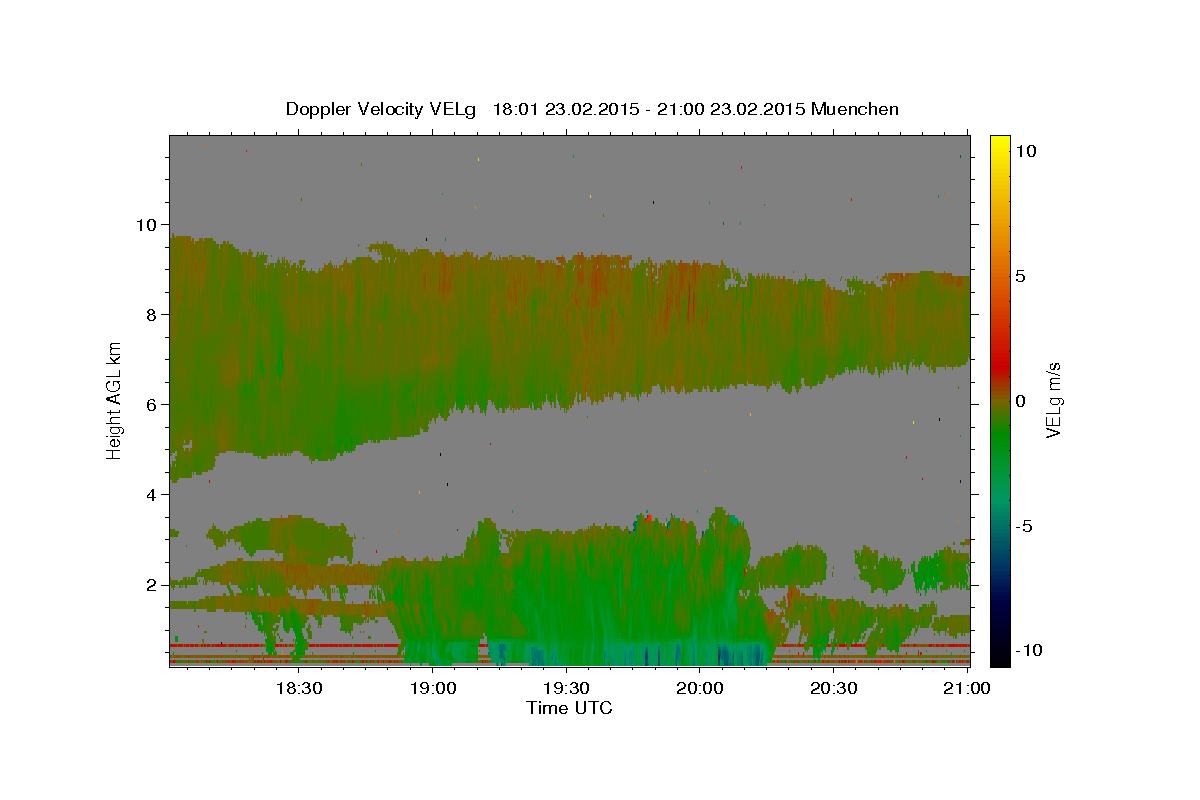Screen dimensions: 1200x800
Task: Click the height axis tick label 4
Action: 152,494
